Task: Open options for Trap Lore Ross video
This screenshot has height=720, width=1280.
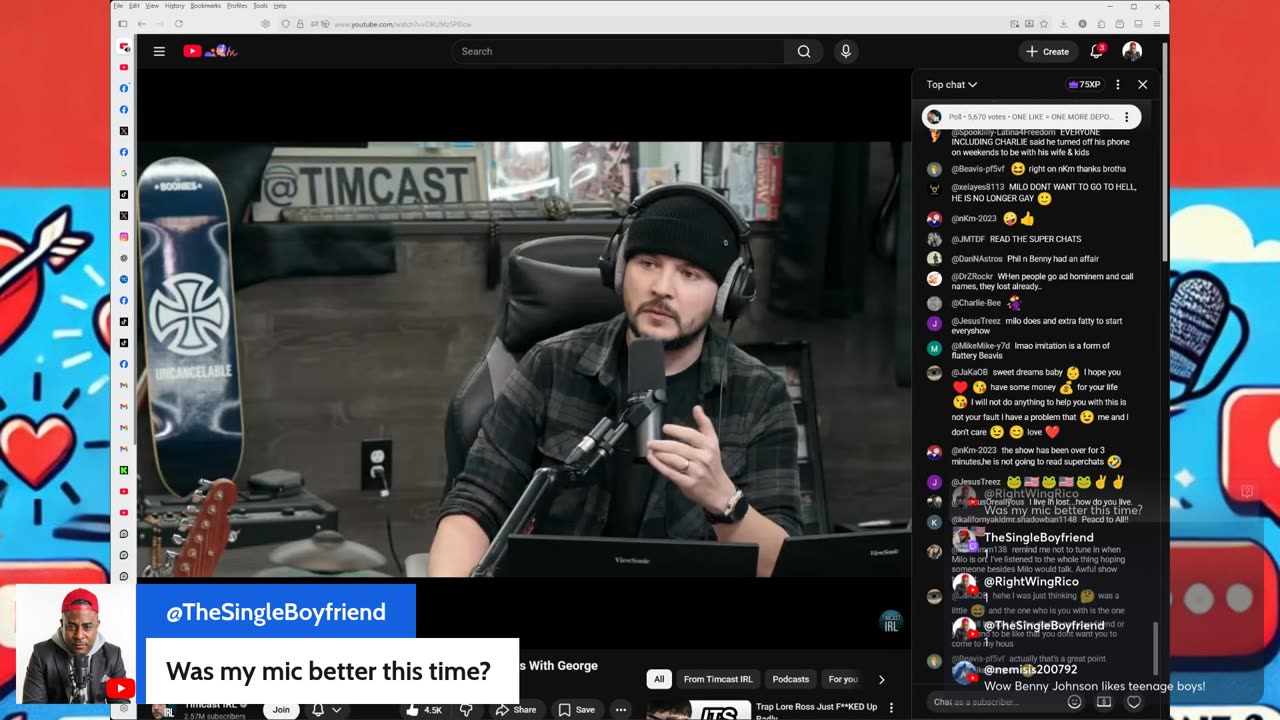Action: [x=891, y=708]
